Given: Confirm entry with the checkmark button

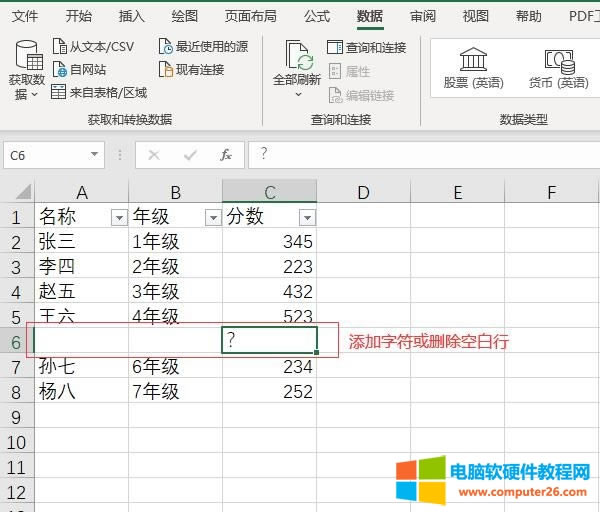Looking at the screenshot, I should coord(190,155).
